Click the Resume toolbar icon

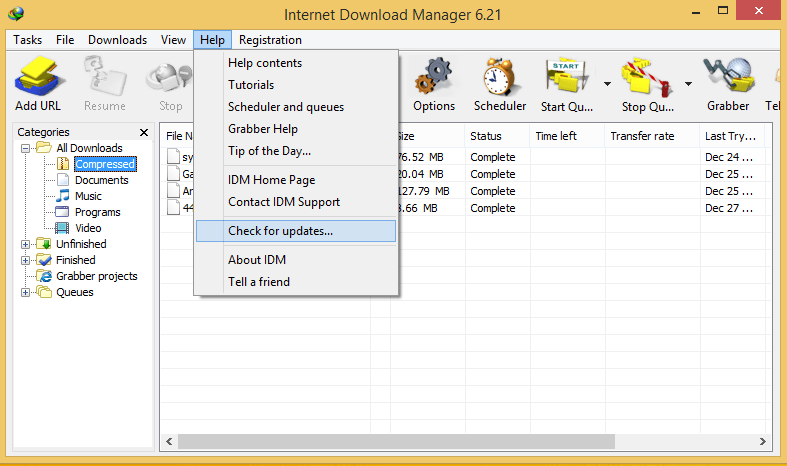point(104,77)
